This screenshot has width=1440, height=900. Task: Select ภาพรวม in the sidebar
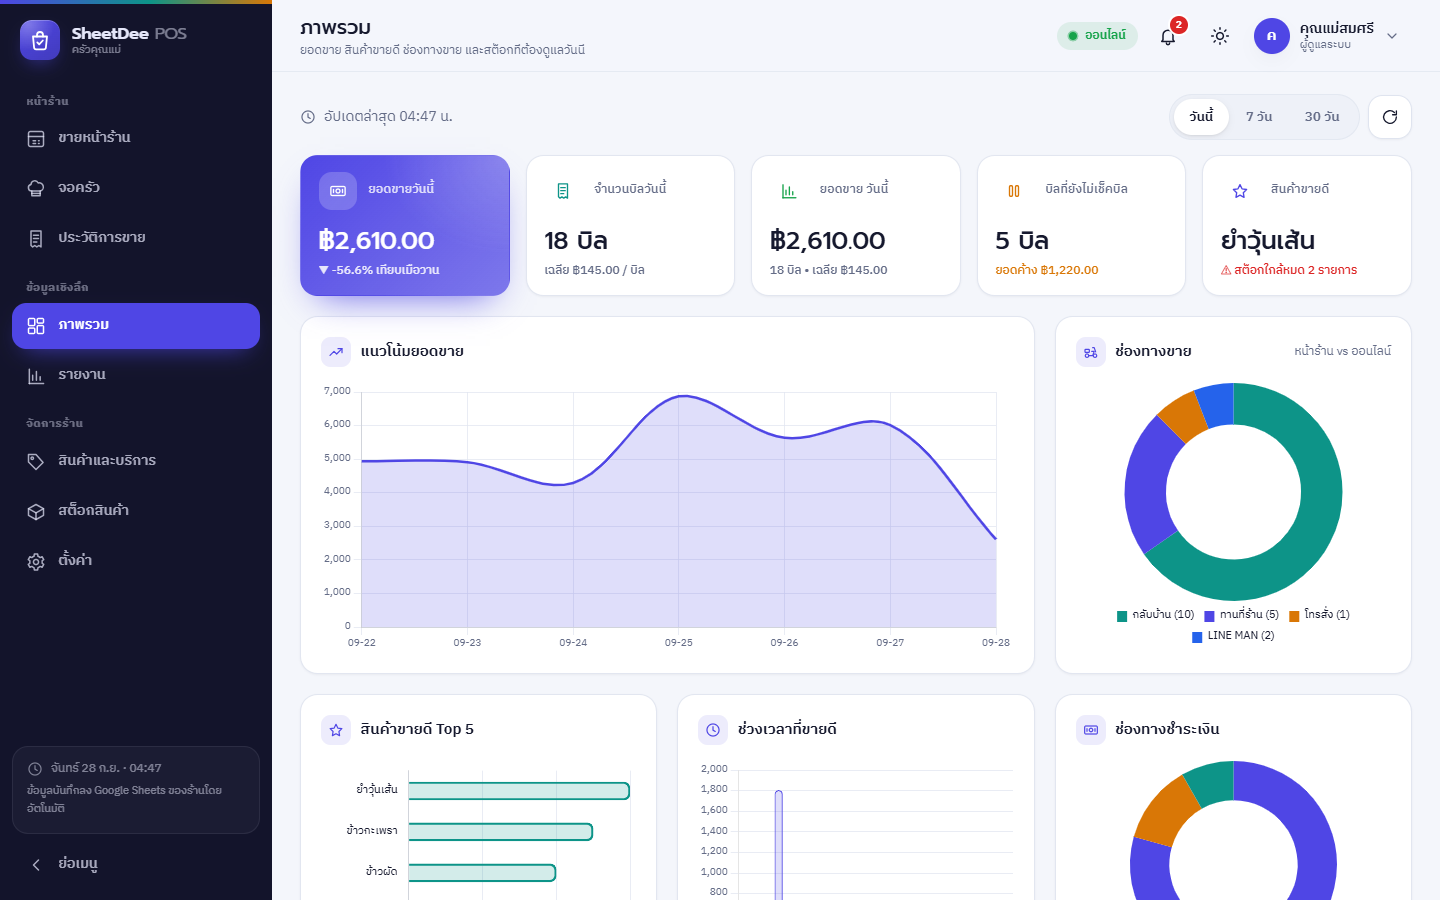click(136, 326)
